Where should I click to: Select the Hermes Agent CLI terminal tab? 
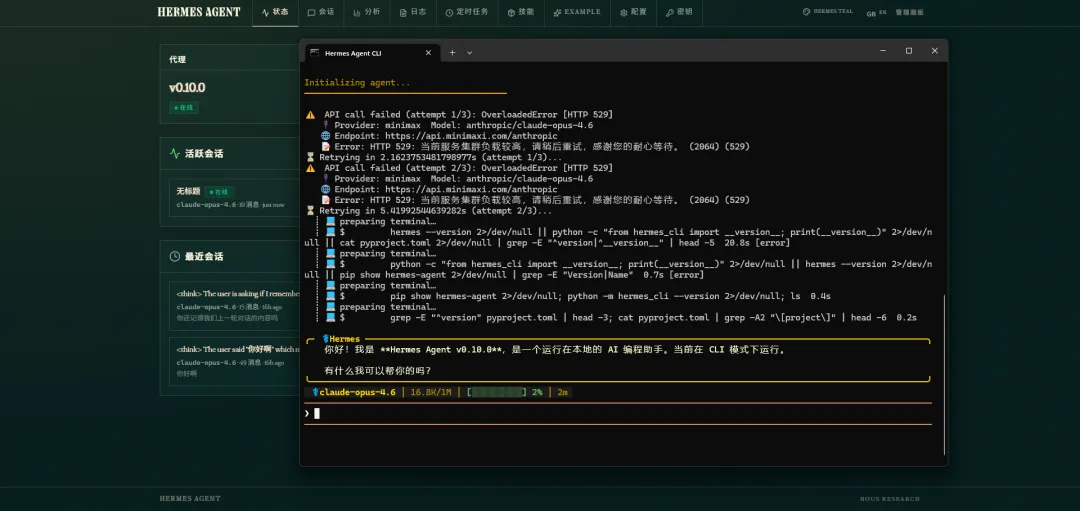pyautogui.click(x=371, y=53)
